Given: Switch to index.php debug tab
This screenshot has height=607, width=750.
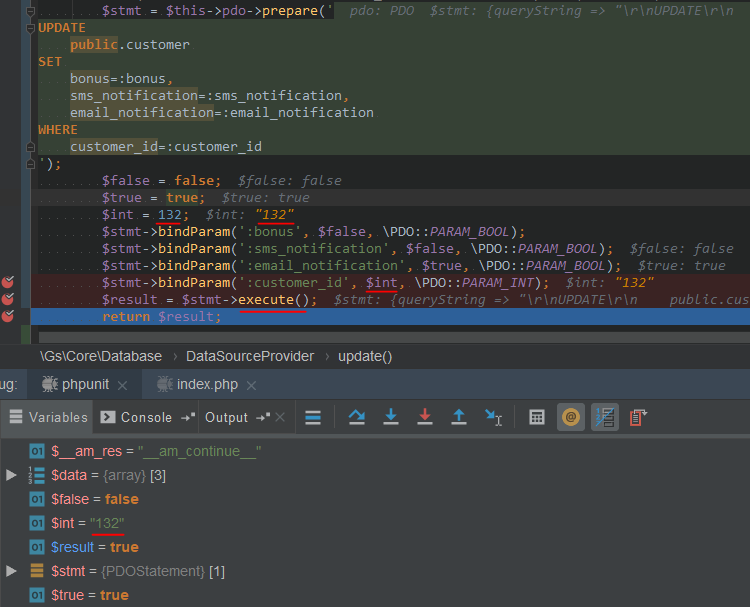Looking at the screenshot, I should pyautogui.click(x=207, y=384).
